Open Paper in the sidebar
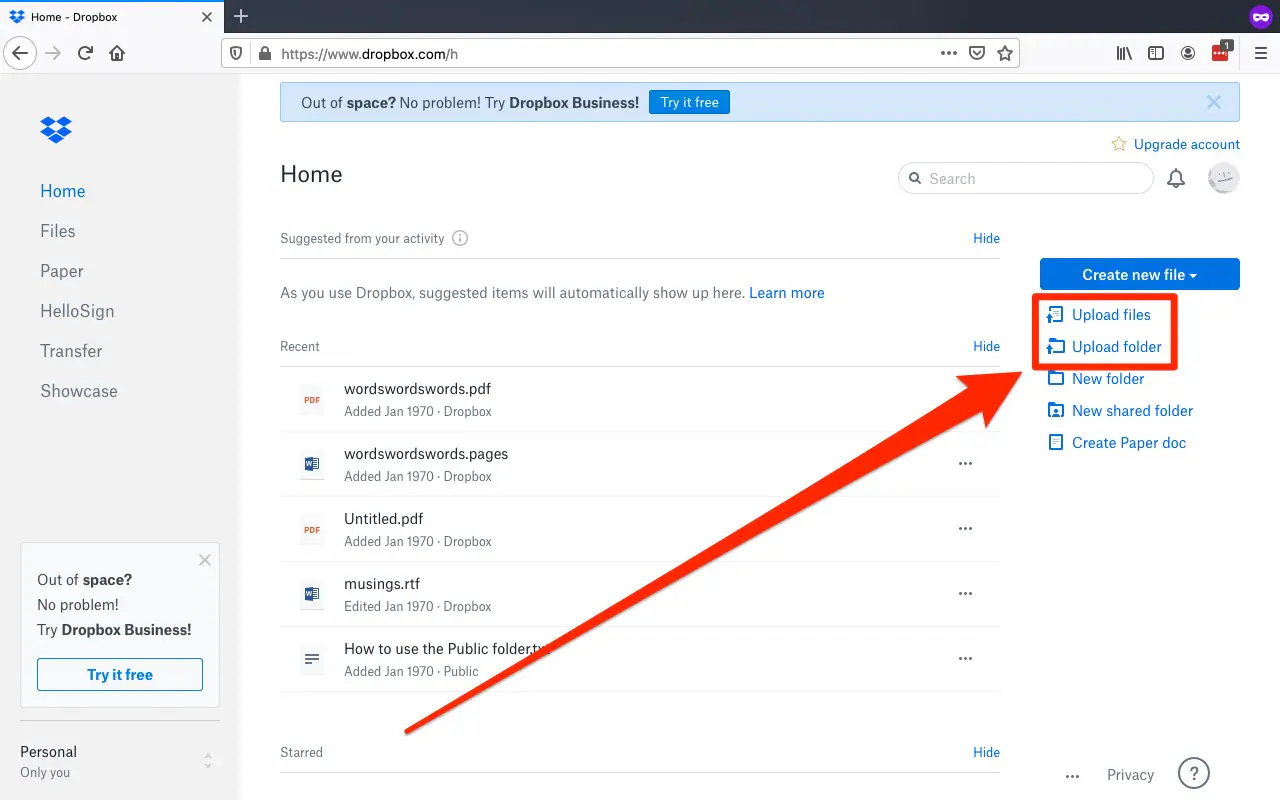Image resolution: width=1280 pixels, height=800 pixels. pyautogui.click(x=62, y=271)
